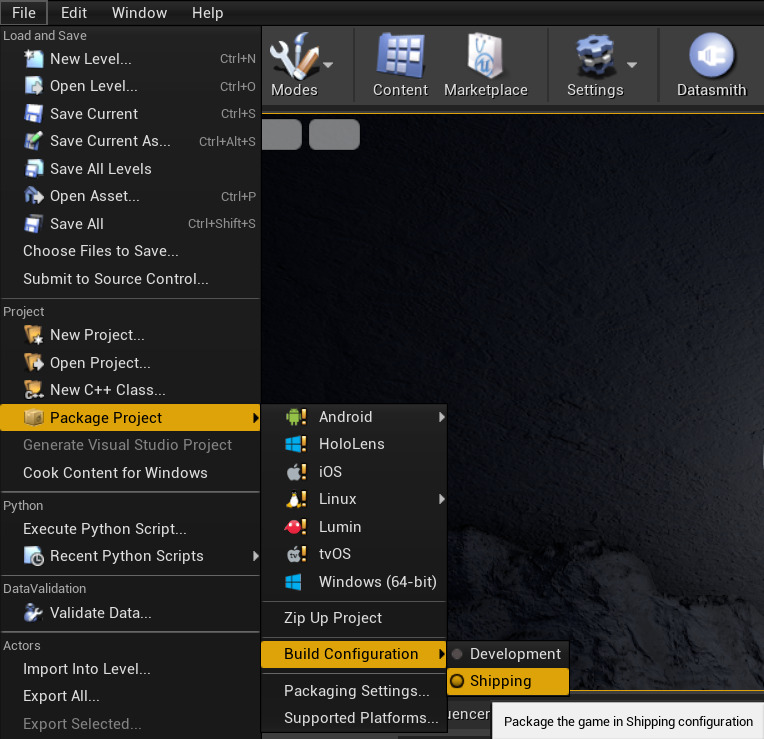764x739 pixels.
Task: Select Windows (64-bit) packaging platform
Action: pos(376,582)
